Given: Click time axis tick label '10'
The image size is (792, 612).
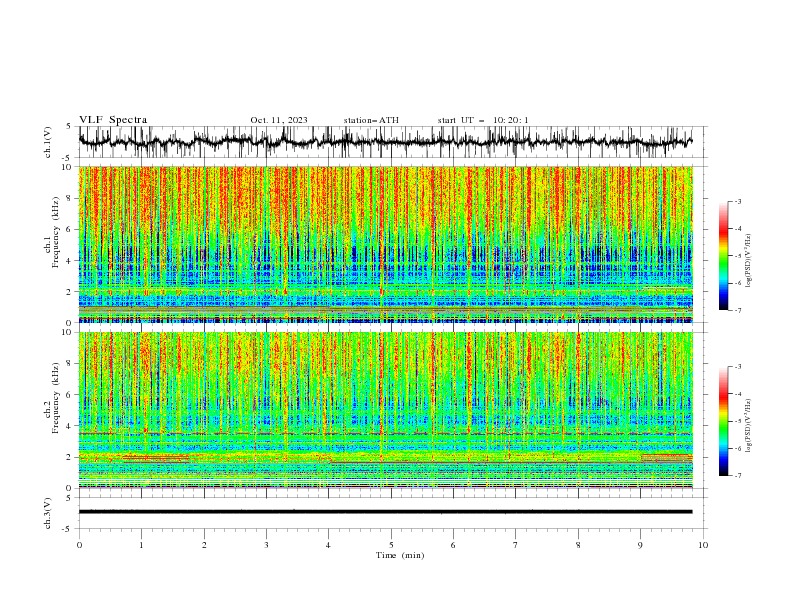Looking at the screenshot, I should (703, 545).
